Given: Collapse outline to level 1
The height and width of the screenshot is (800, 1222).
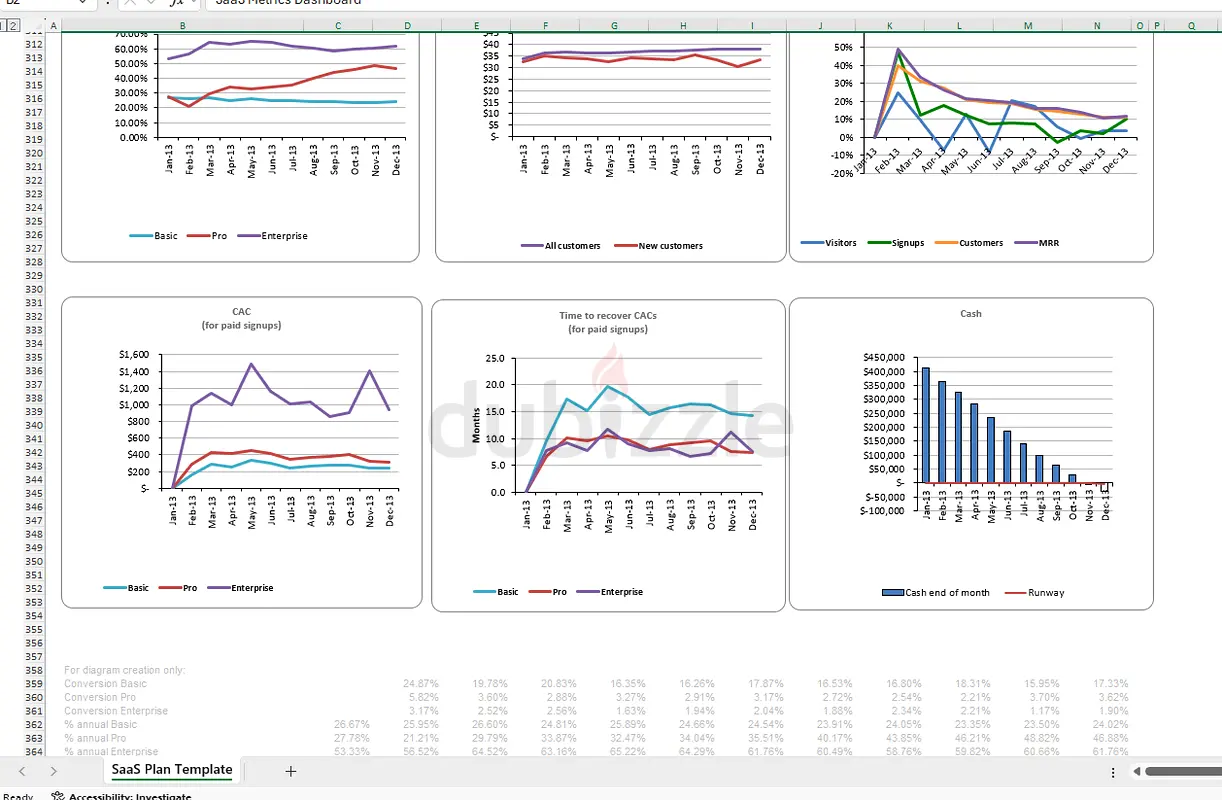Looking at the screenshot, I should pos(4,25).
